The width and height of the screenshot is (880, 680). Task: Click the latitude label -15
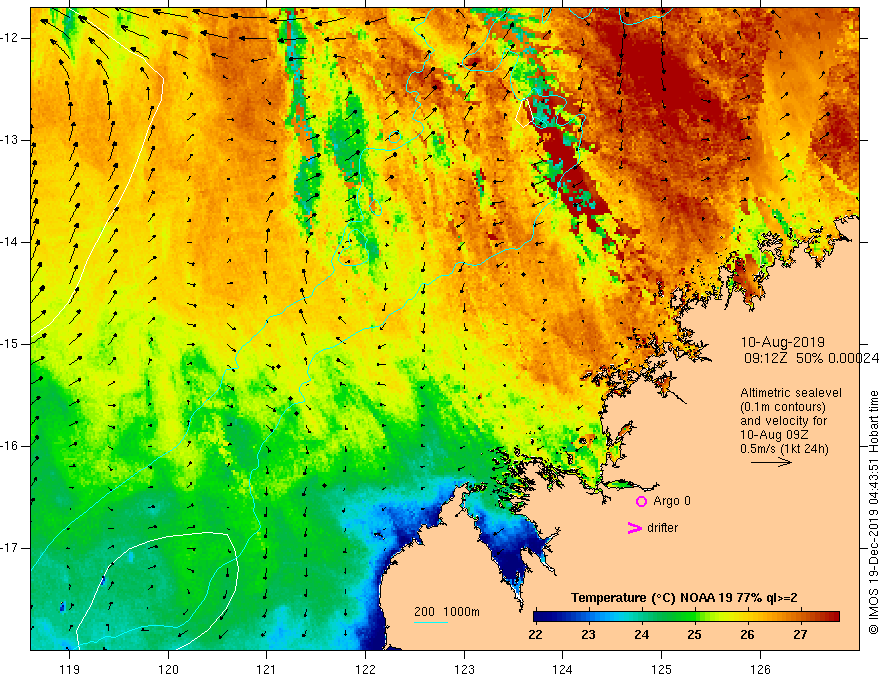point(10,344)
